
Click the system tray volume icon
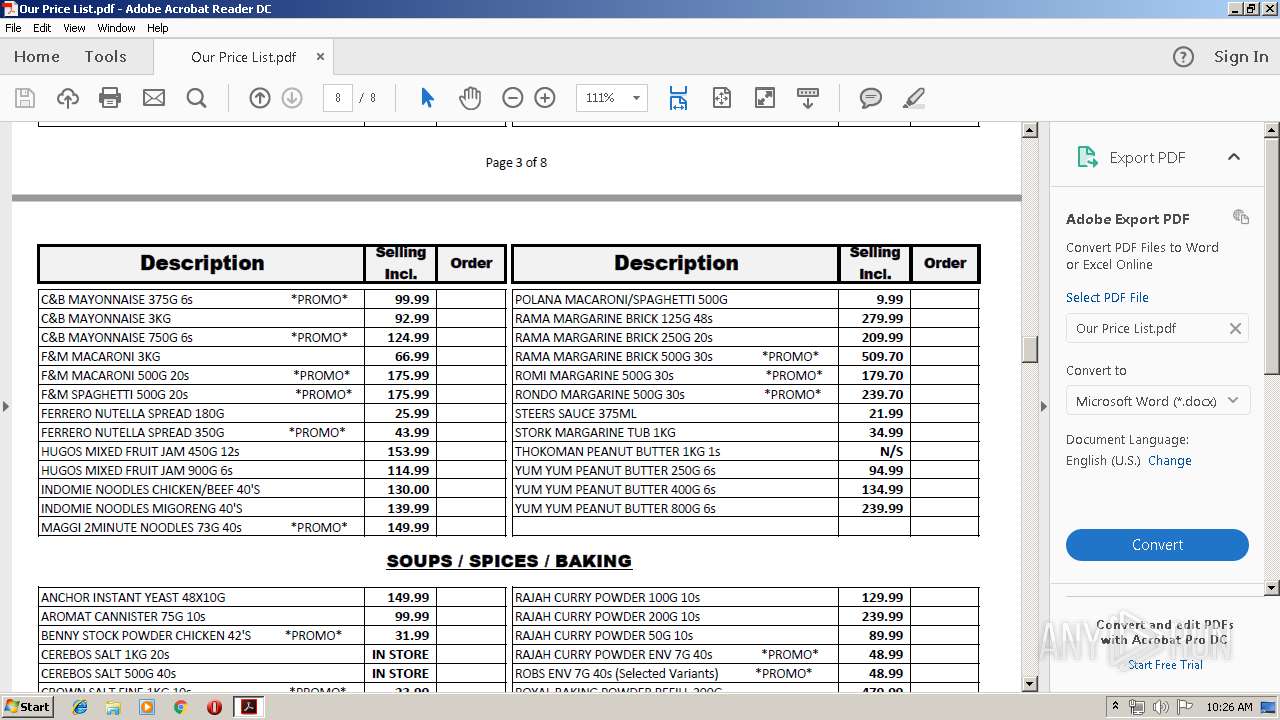click(1160, 707)
